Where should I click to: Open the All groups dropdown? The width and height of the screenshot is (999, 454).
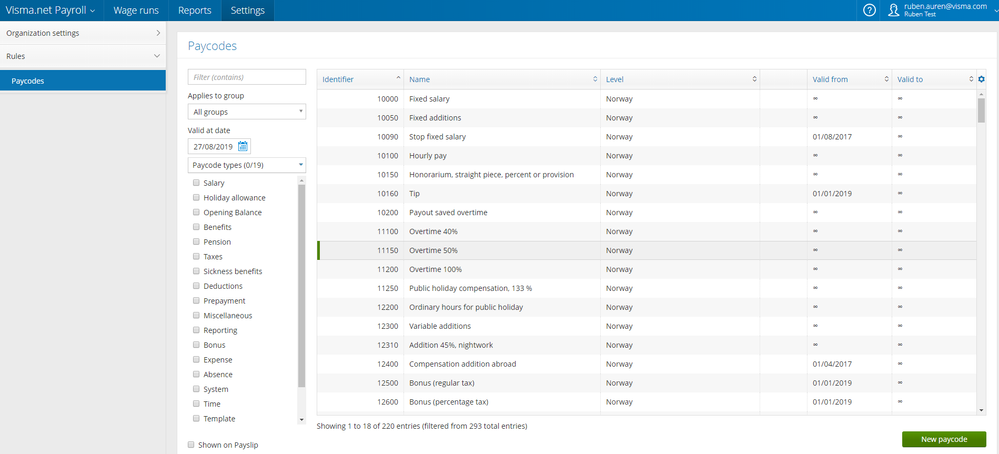coord(247,111)
